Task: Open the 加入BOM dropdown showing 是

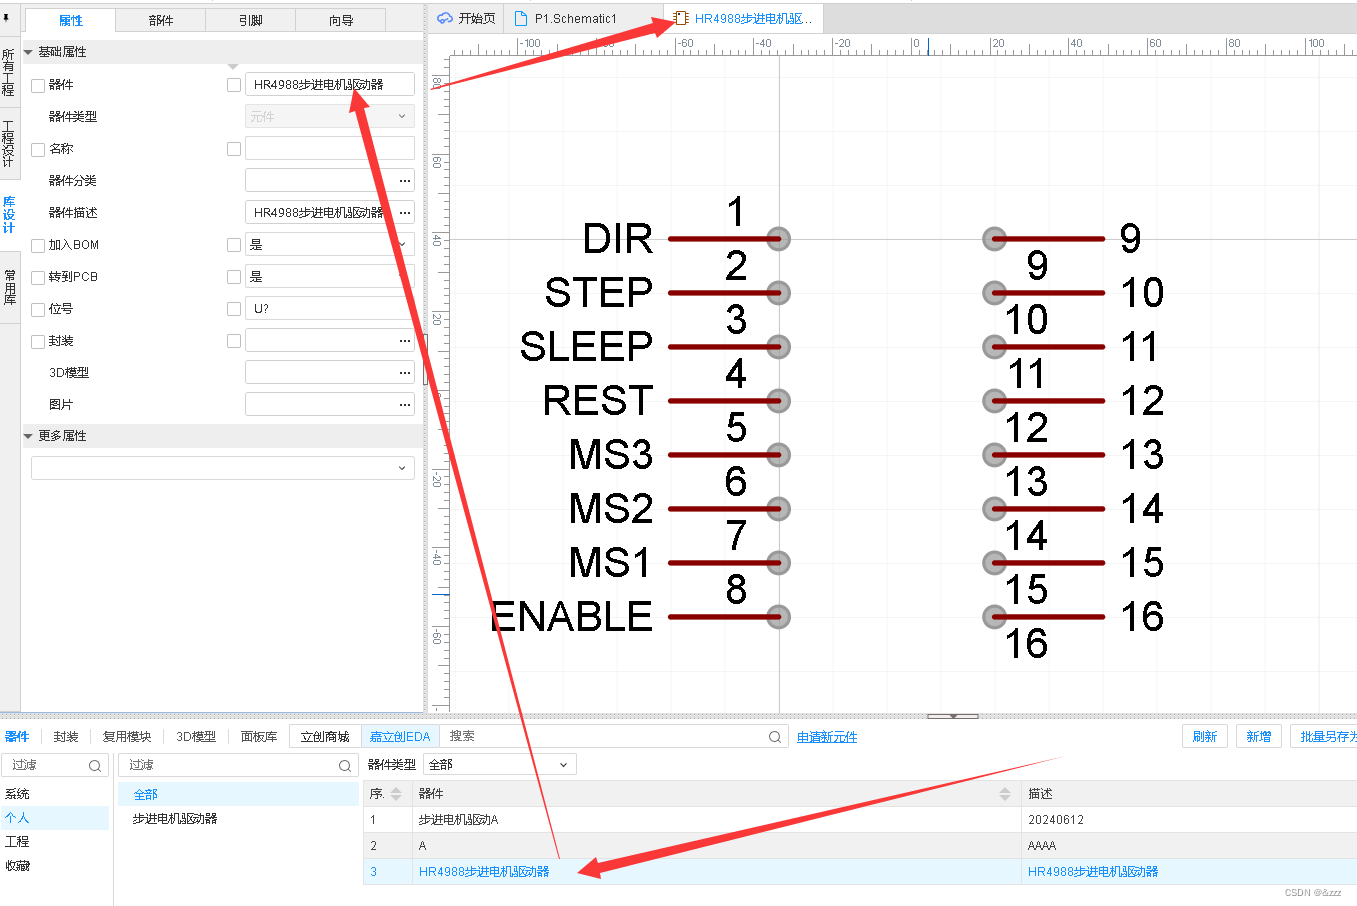Action: (330, 244)
